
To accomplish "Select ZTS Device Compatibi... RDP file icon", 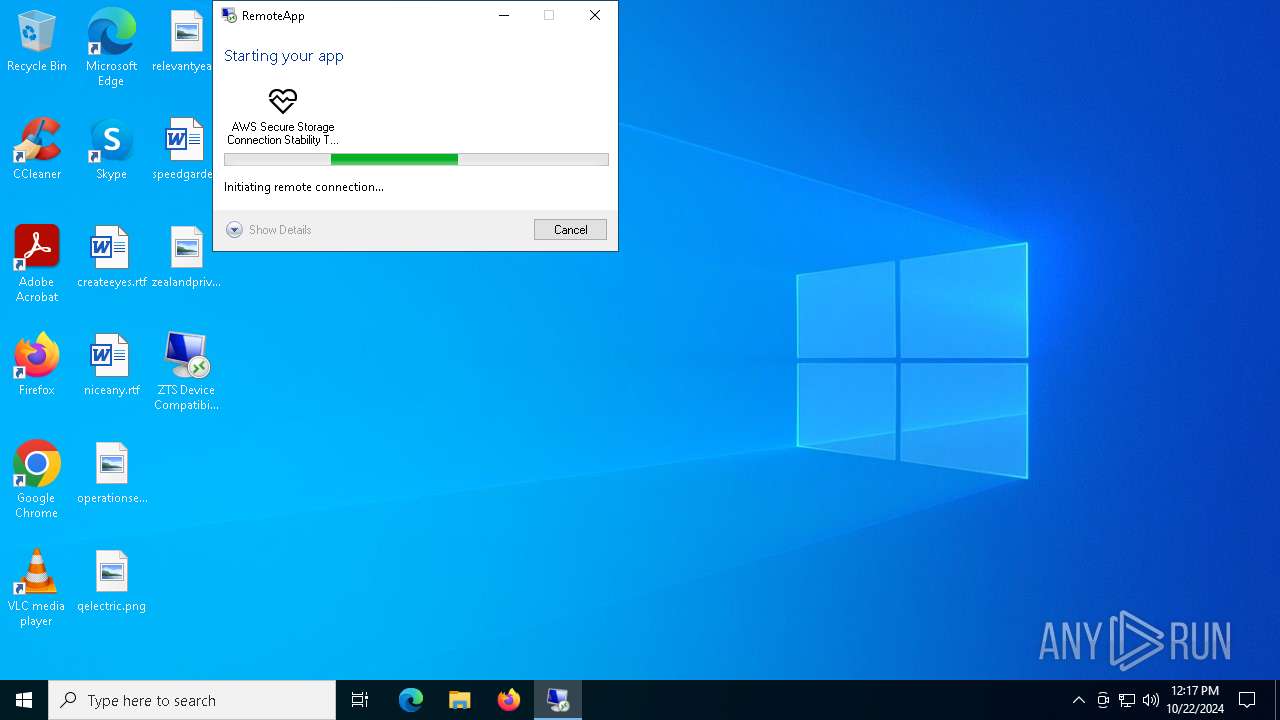I will point(186,372).
